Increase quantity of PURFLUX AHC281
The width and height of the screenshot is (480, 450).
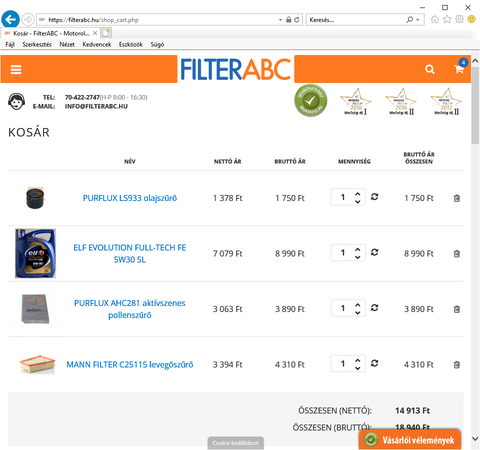tap(358, 304)
